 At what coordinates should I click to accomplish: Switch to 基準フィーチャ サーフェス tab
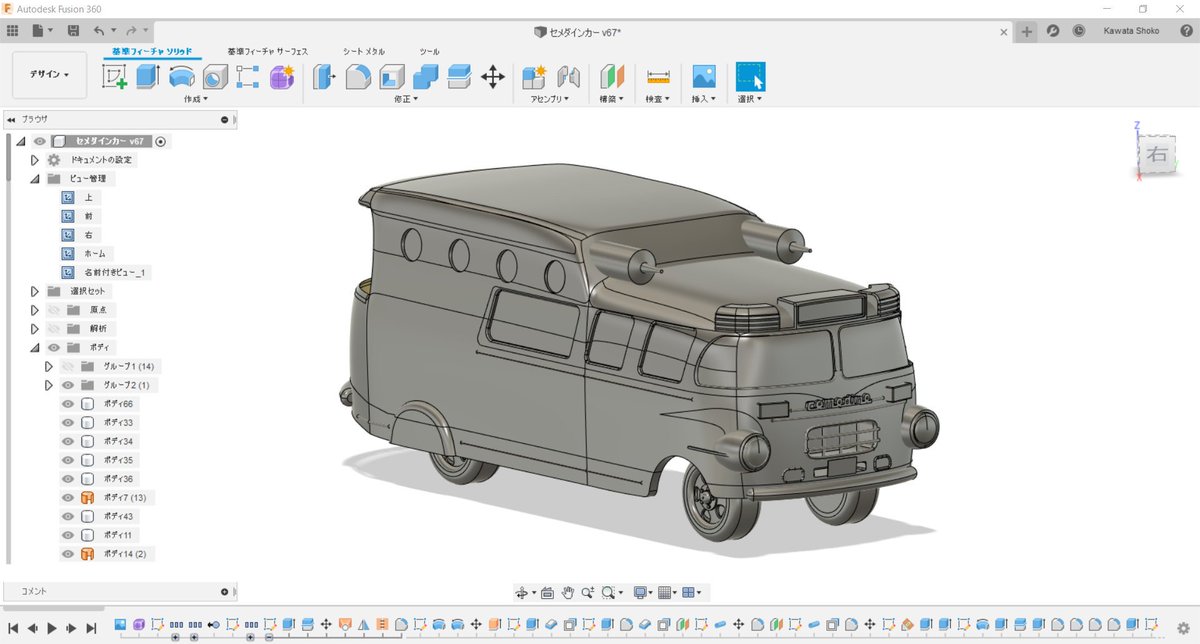(x=268, y=51)
